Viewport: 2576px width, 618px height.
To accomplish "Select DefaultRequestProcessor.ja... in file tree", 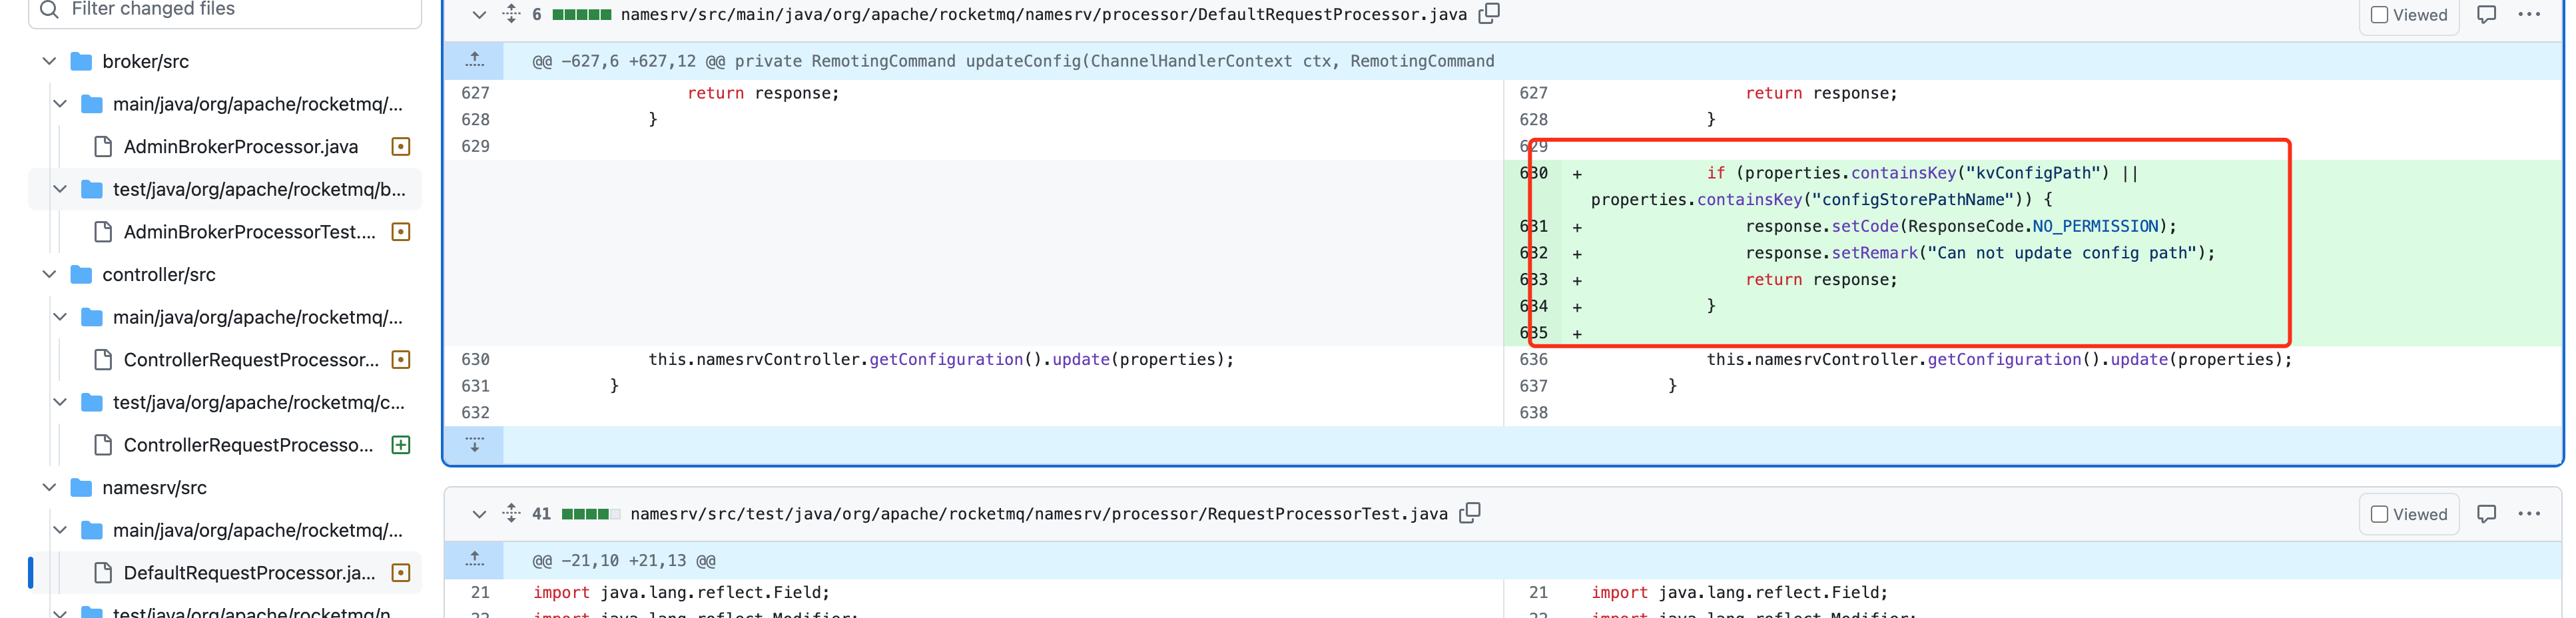I will pos(249,573).
